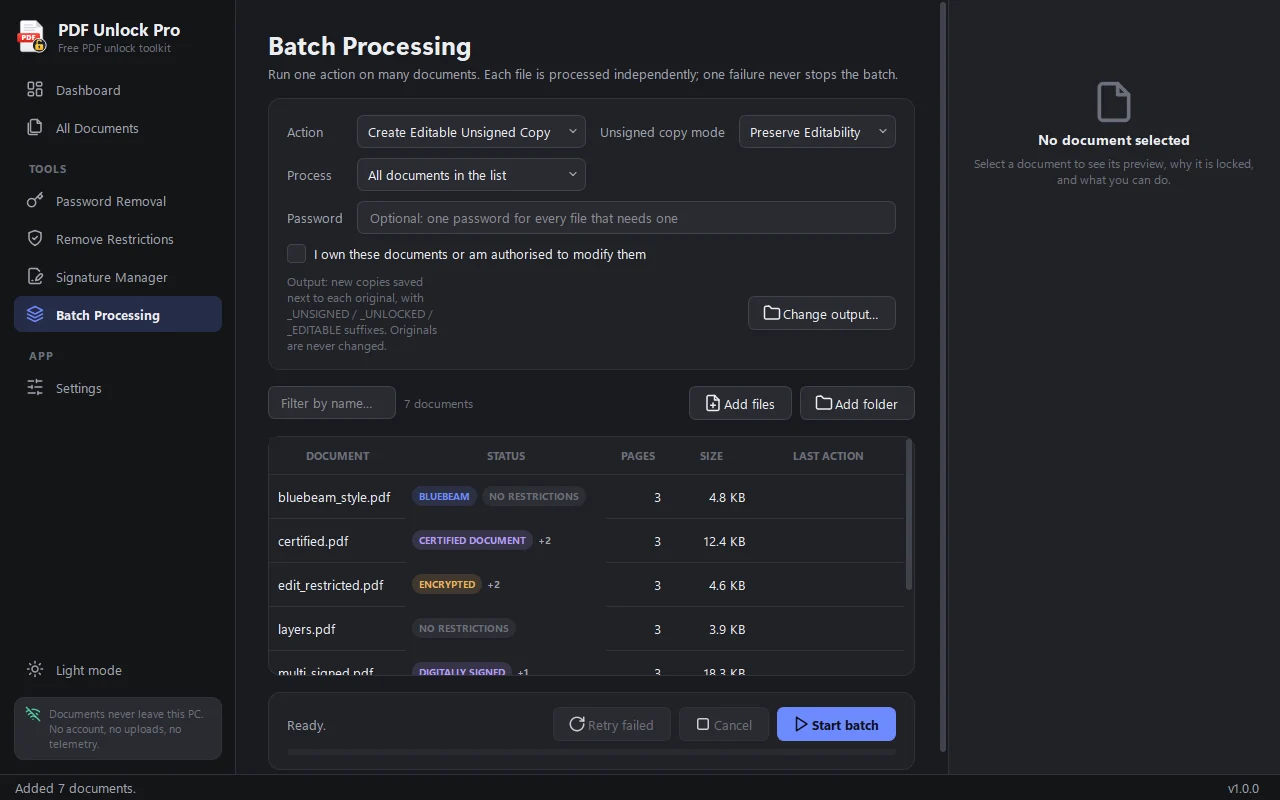Click the BLUEBEAM status badge
The image size is (1280, 800).
tap(444, 496)
